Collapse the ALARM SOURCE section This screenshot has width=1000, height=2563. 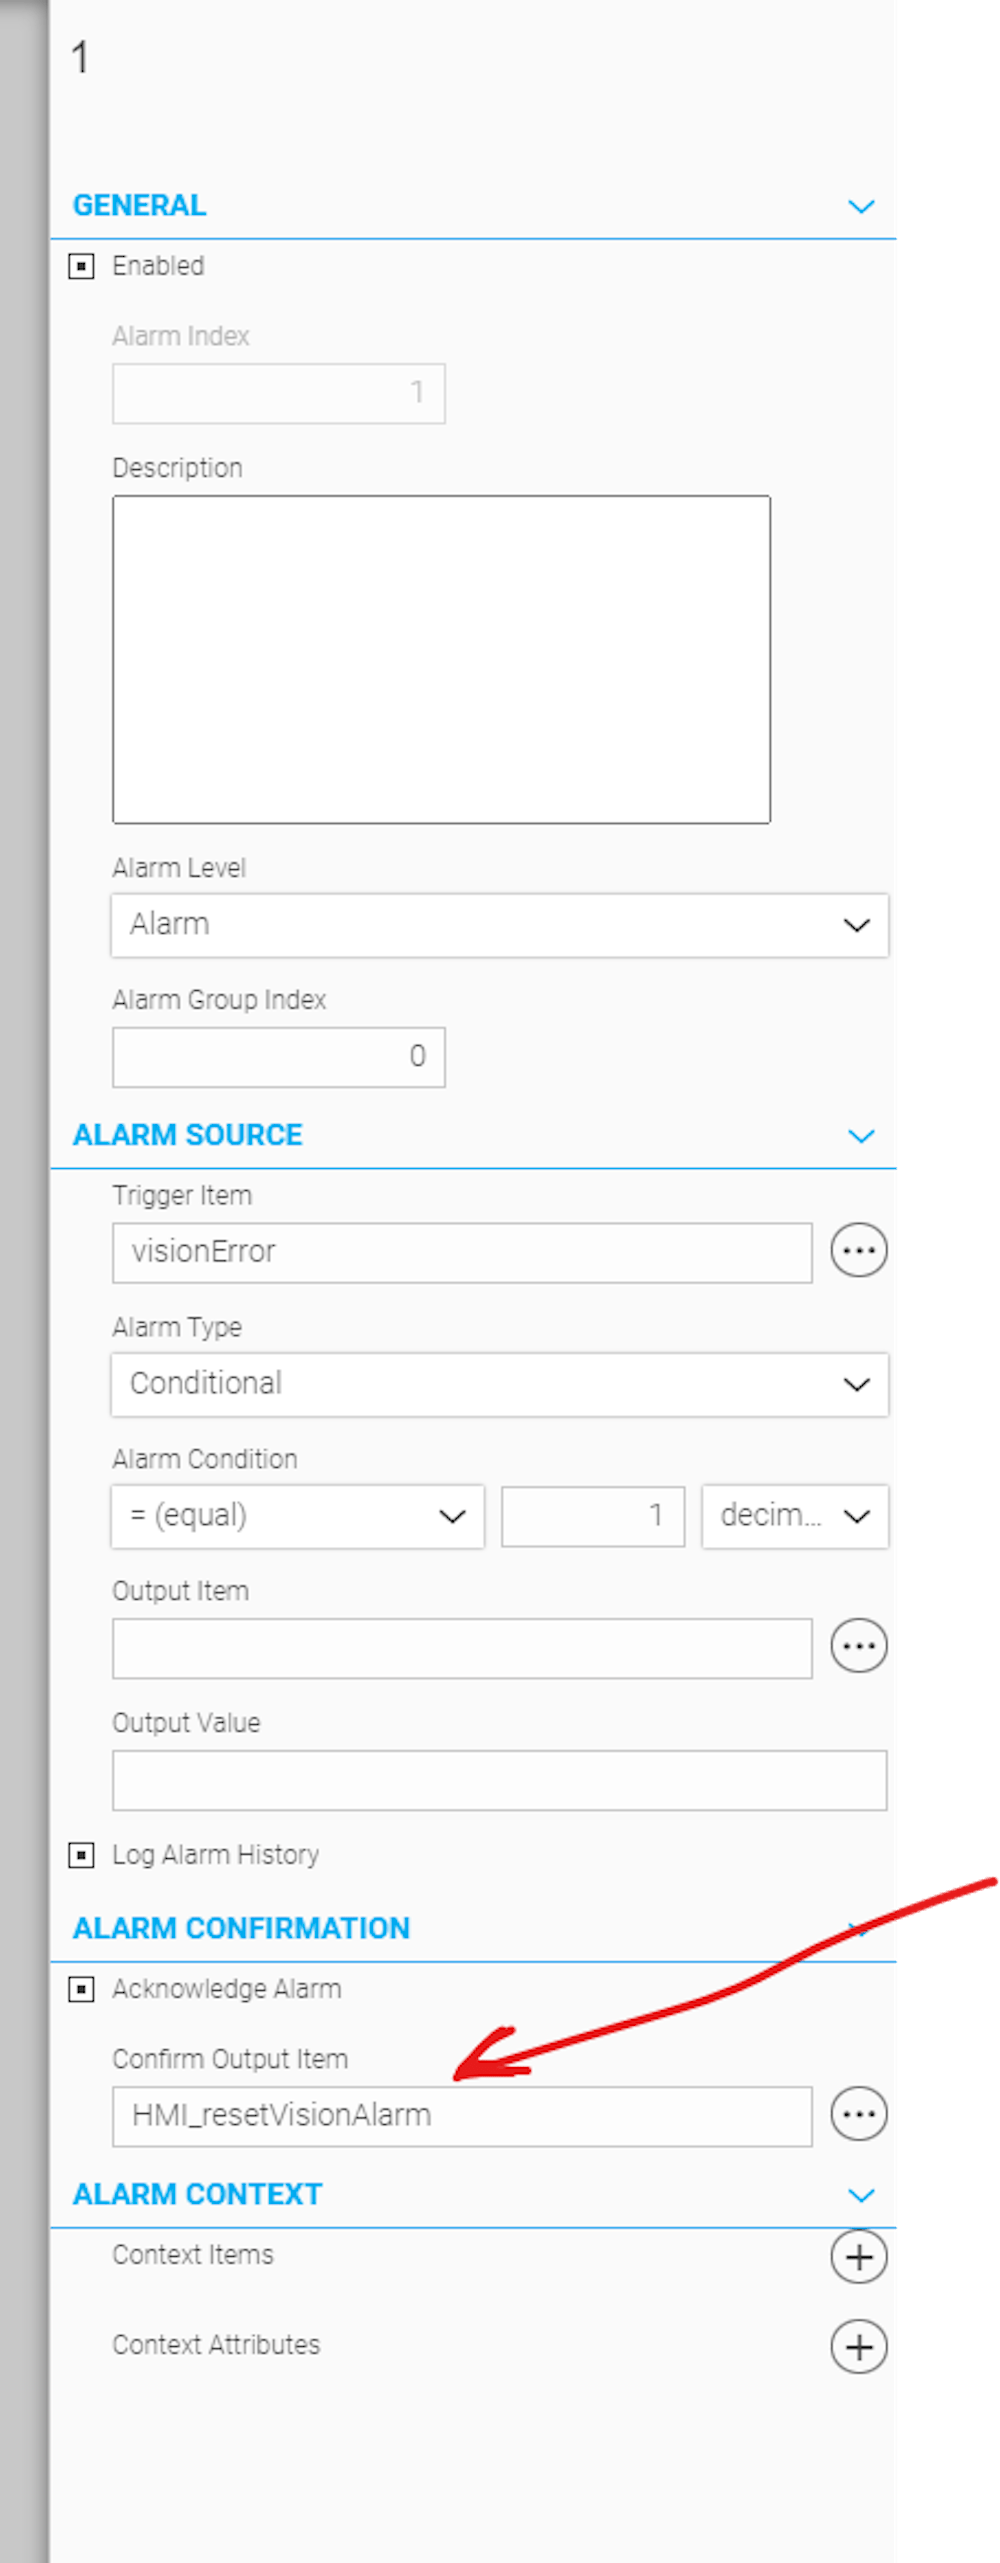tap(862, 1135)
